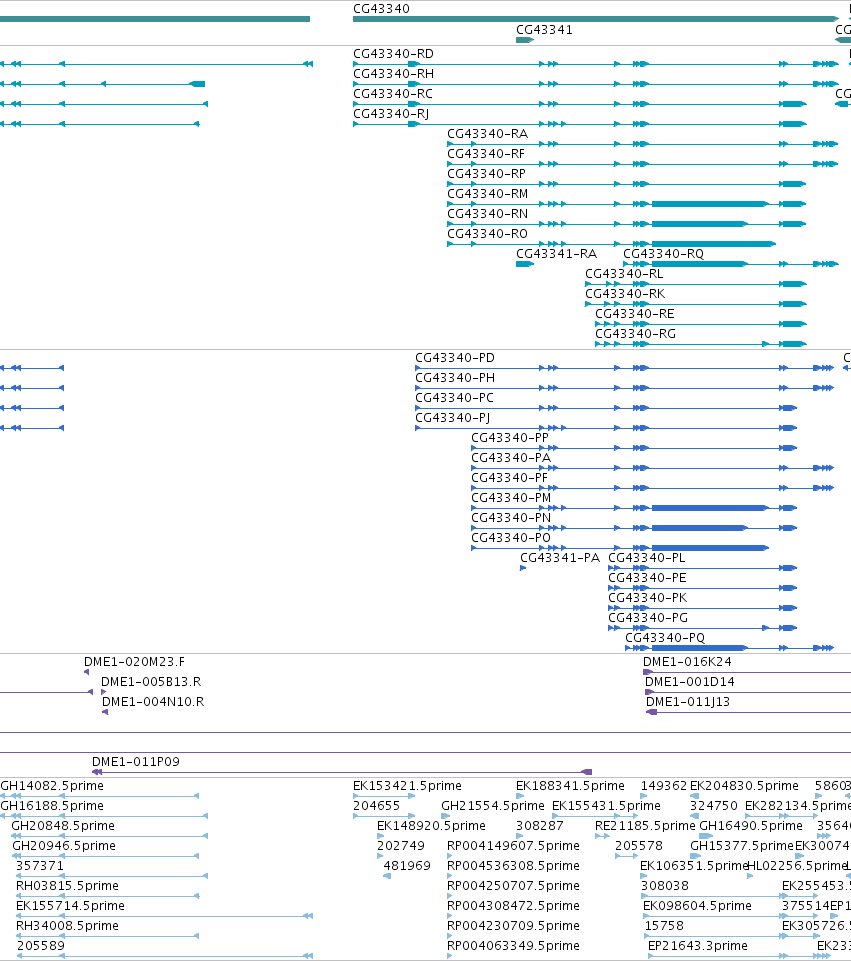Select transcript CG43340-RA
The width and height of the screenshot is (851, 961).
pyautogui.click(x=487, y=134)
